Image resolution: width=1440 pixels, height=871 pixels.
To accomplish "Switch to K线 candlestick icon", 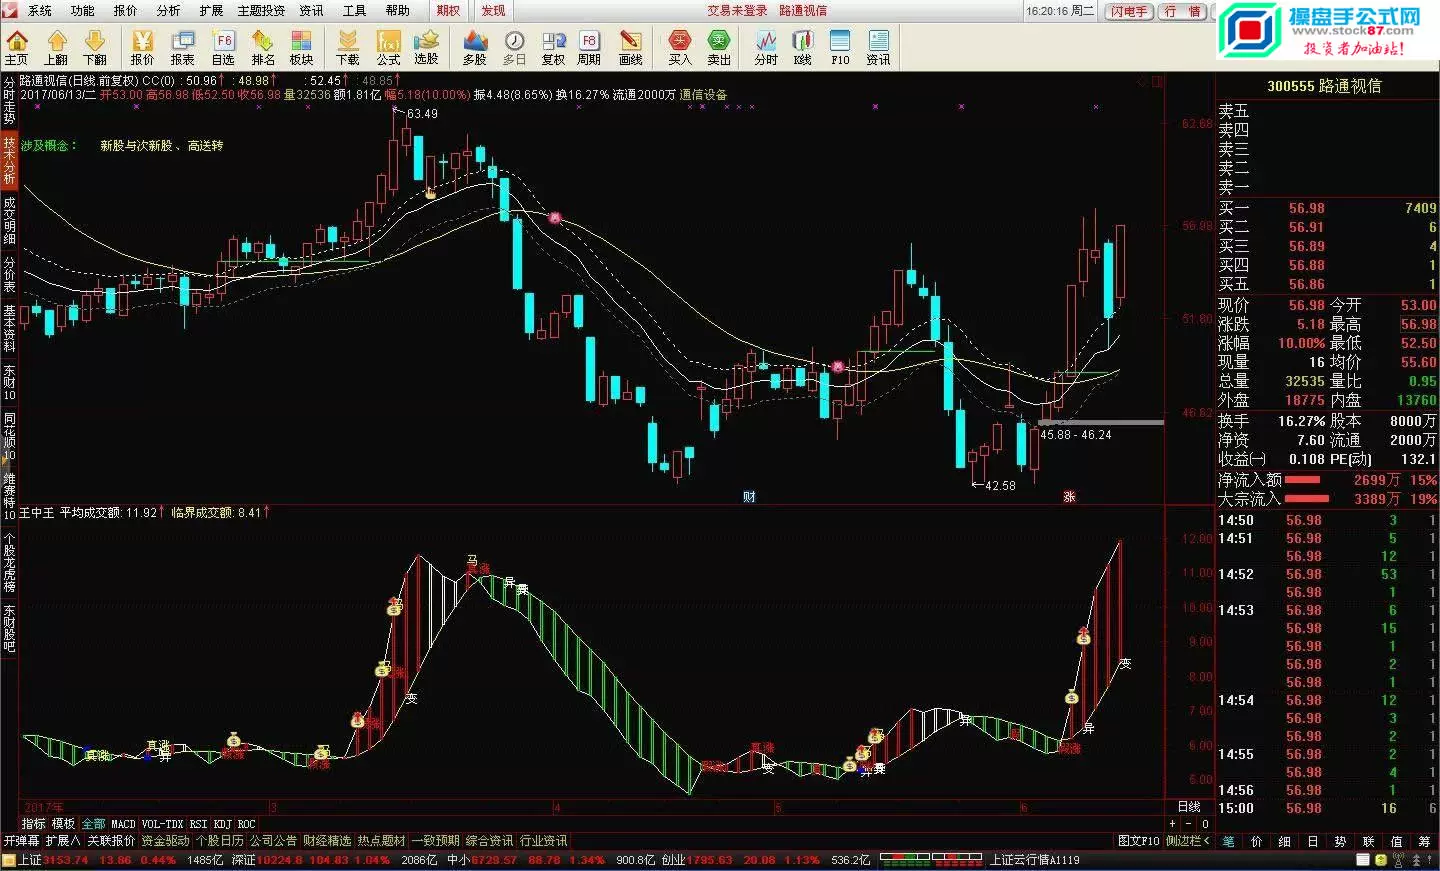I will point(803,47).
